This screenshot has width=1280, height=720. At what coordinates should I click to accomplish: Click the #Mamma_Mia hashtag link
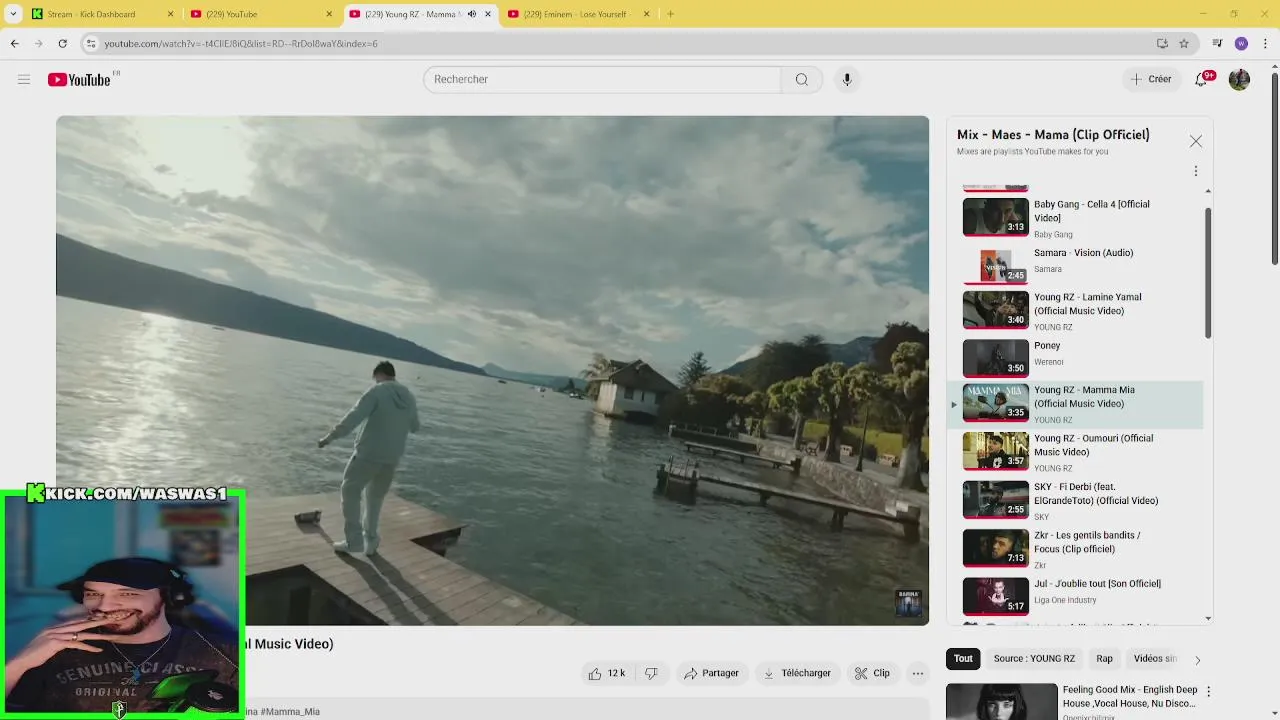(x=290, y=712)
